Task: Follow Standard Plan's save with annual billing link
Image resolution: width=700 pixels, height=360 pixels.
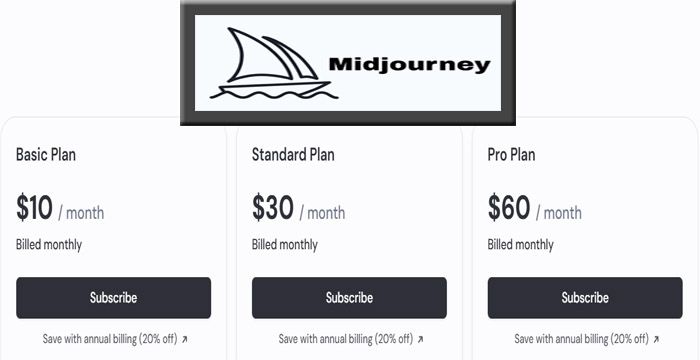Action: pyautogui.click(x=346, y=339)
